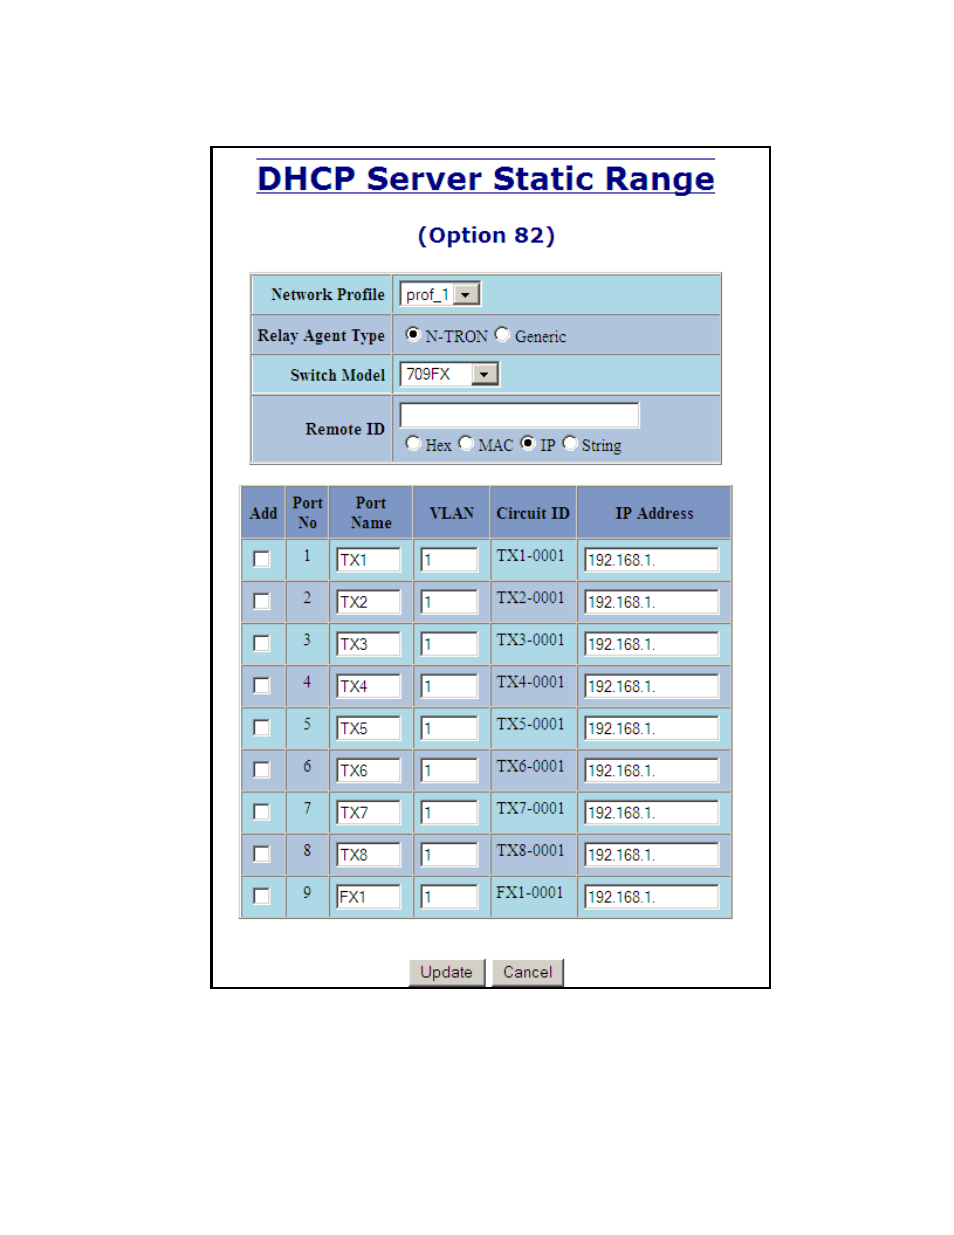
Task: Check the Add box for port 5
Action: [x=262, y=727]
